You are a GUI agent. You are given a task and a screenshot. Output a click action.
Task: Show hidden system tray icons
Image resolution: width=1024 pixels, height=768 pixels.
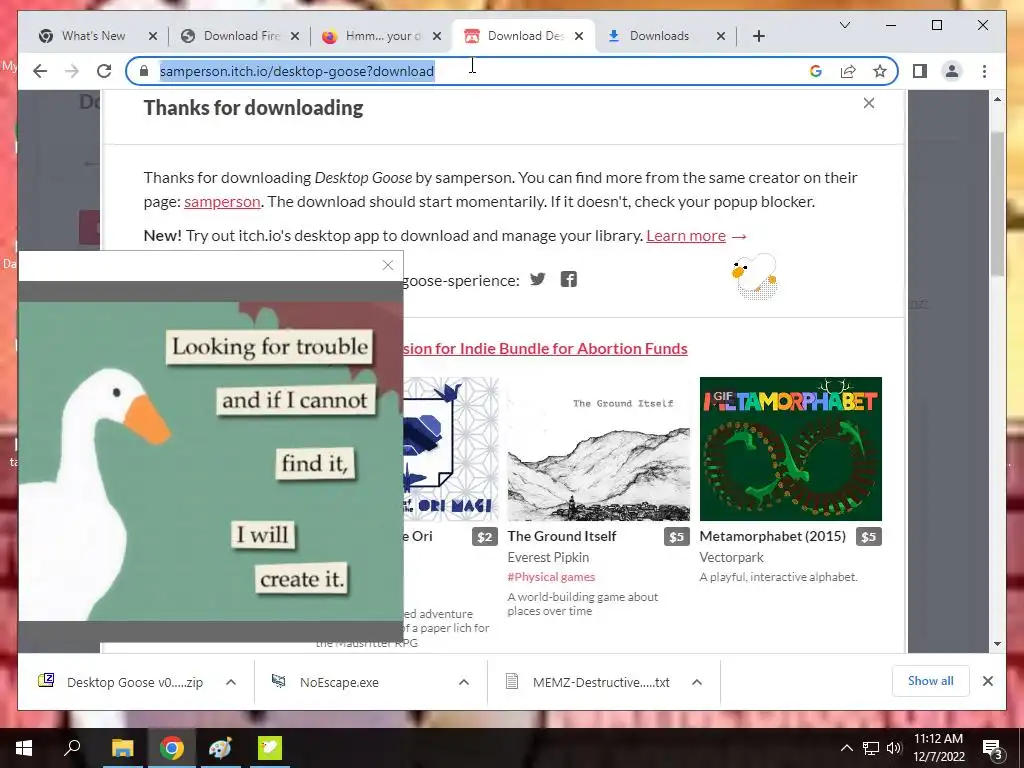click(846, 748)
